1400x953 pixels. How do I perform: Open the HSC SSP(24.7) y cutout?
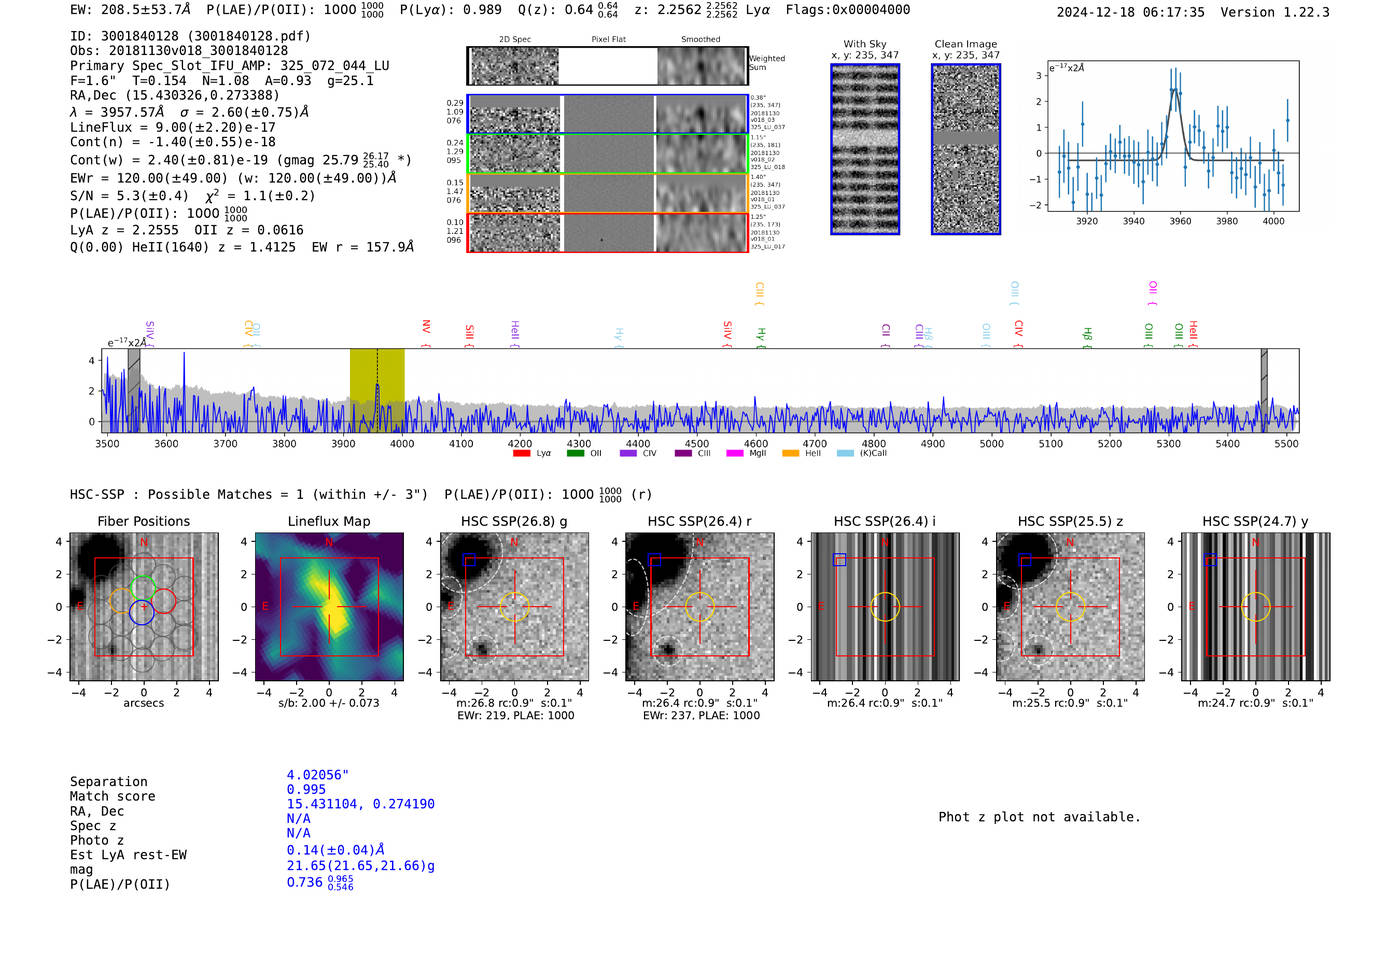pos(1256,607)
